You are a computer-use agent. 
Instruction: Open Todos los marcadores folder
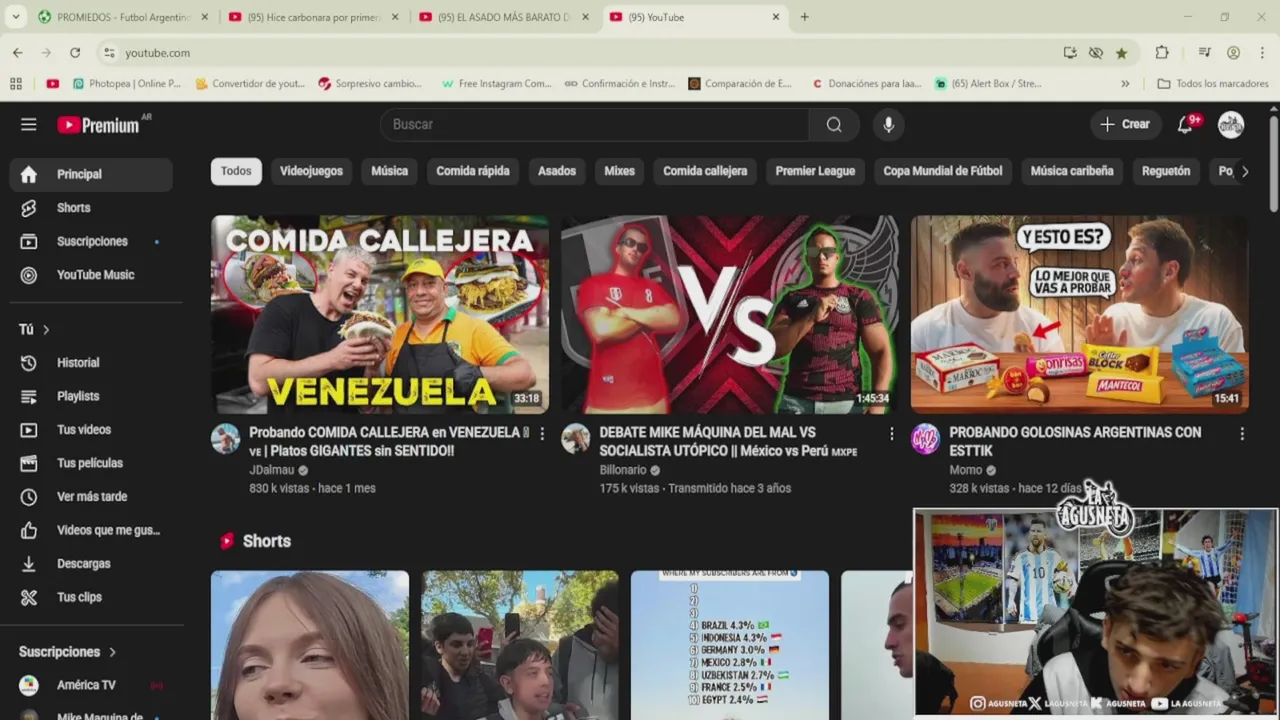[x=1213, y=84]
